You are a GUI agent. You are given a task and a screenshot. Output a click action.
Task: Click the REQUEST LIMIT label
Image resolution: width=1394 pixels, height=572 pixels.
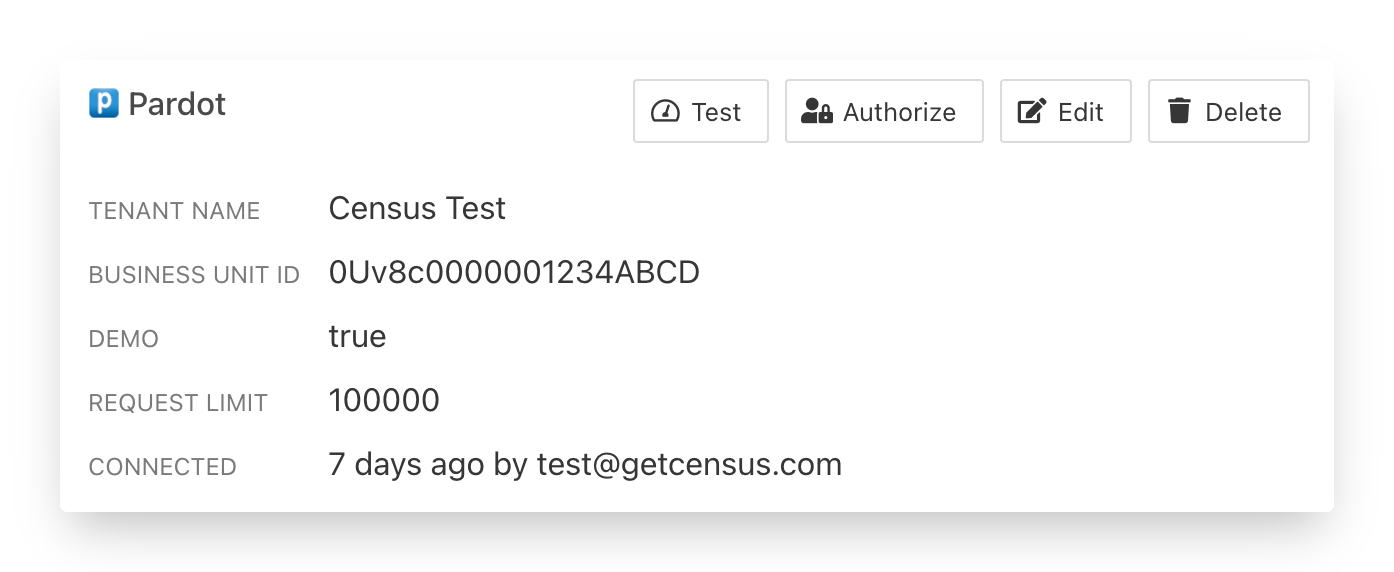[x=178, y=403]
